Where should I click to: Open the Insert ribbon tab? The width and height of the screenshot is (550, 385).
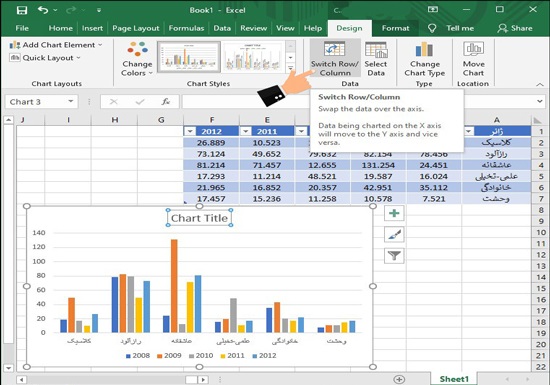[x=92, y=28]
